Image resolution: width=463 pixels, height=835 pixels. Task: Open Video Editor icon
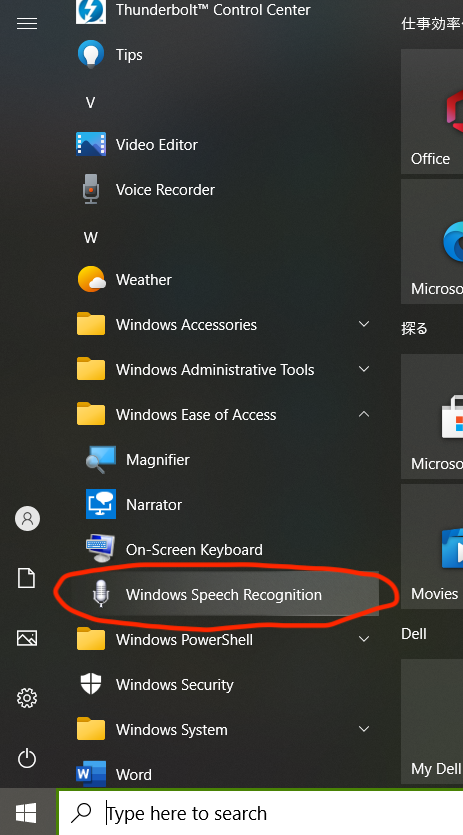pos(91,144)
